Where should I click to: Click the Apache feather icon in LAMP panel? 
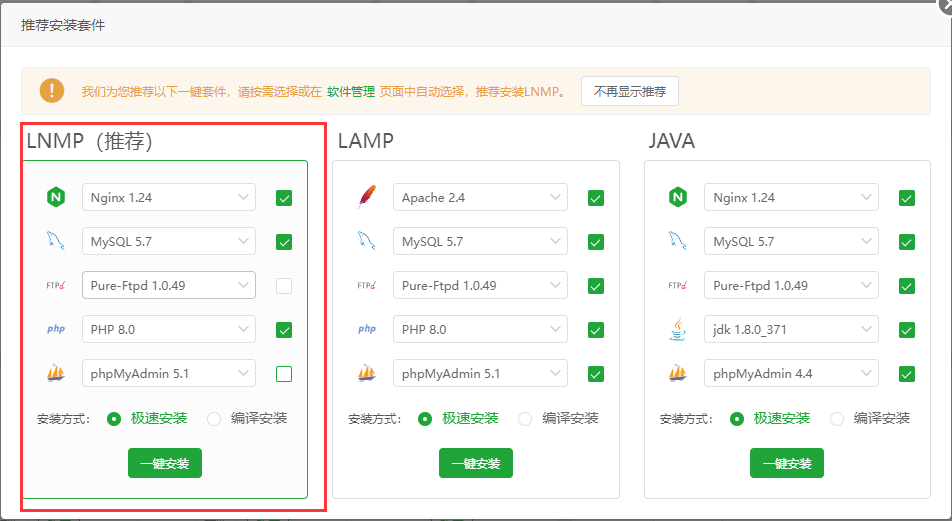coord(367,197)
